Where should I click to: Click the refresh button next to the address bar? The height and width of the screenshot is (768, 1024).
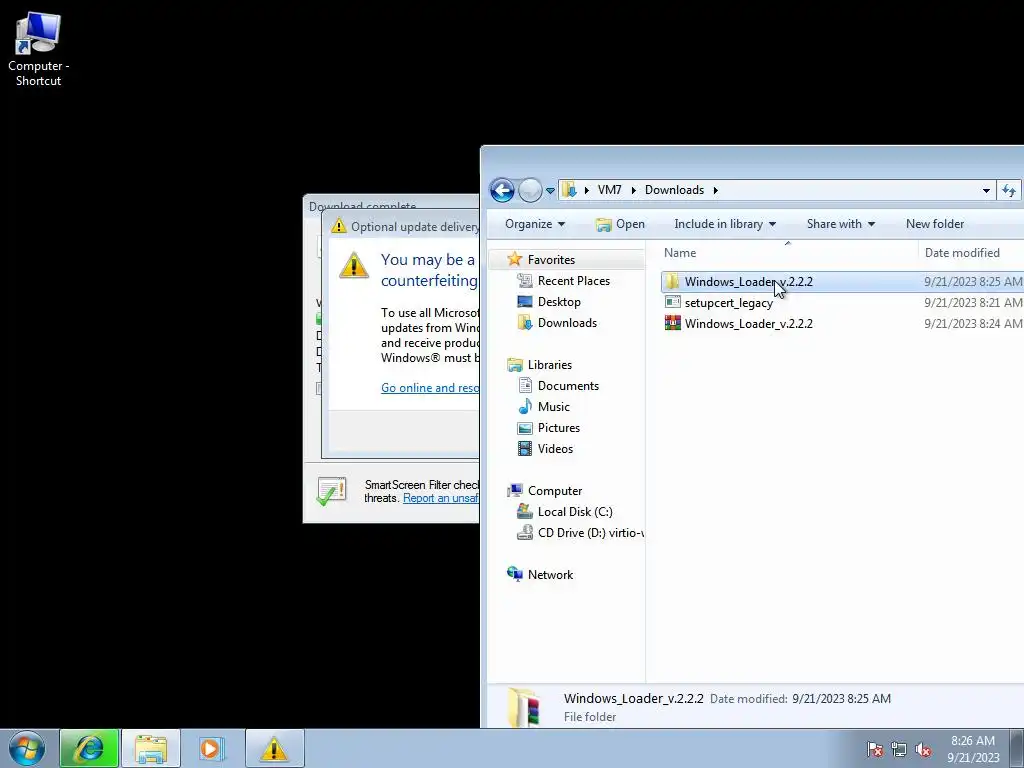tap(1009, 191)
